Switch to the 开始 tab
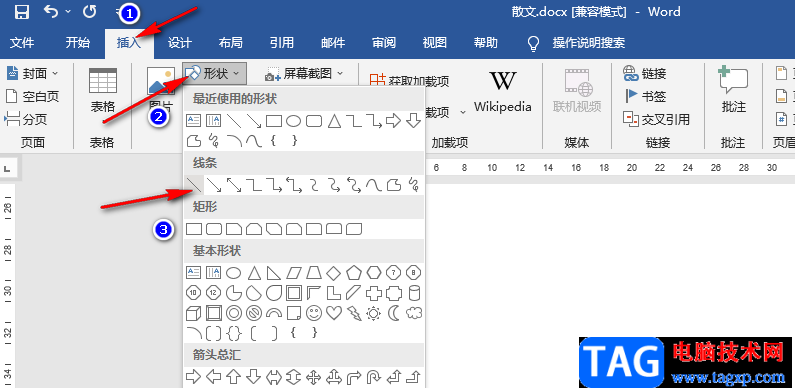The width and height of the screenshot is (795, 388). click(x=78, y=43)
